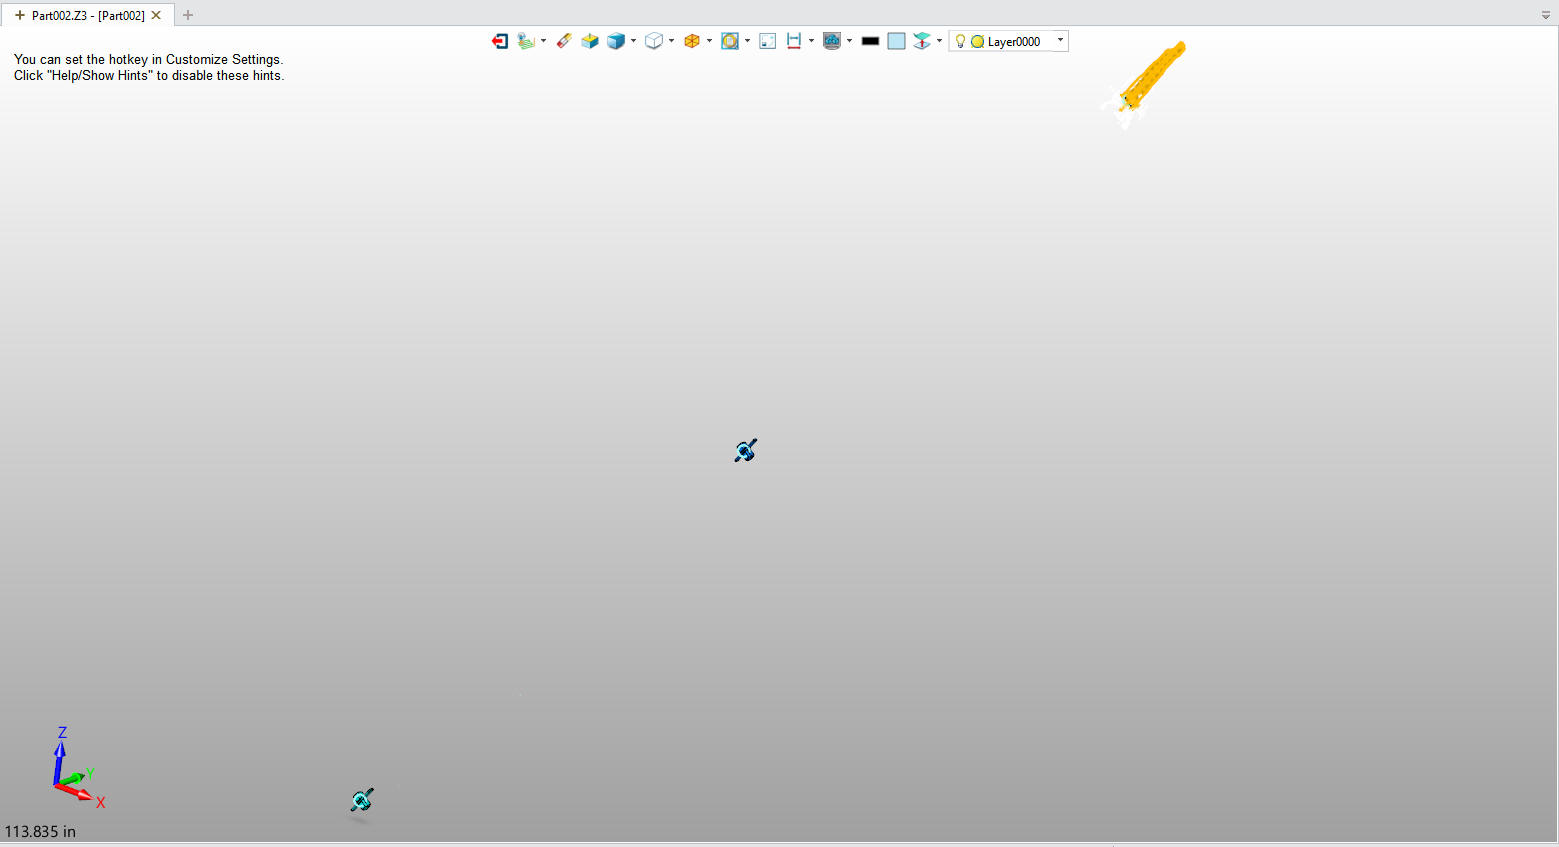Click the yellow-topped block icon
The image size is (1559, 847).
[x=590, y=41]
